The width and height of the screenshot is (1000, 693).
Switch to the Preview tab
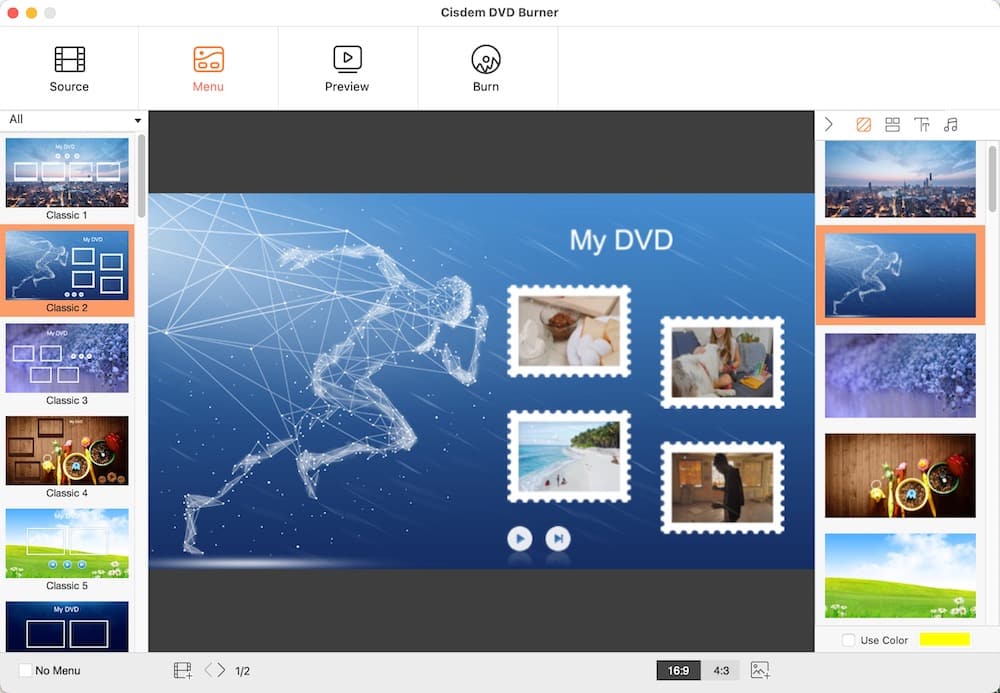[x=347, y=69]
